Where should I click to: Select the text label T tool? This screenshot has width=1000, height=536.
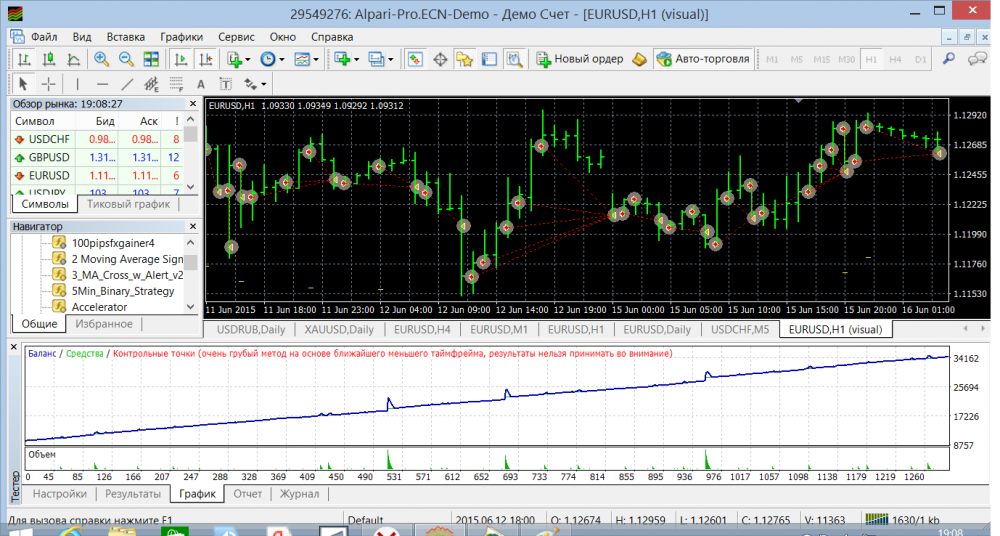pyautogui.click(x=225, y=84)
